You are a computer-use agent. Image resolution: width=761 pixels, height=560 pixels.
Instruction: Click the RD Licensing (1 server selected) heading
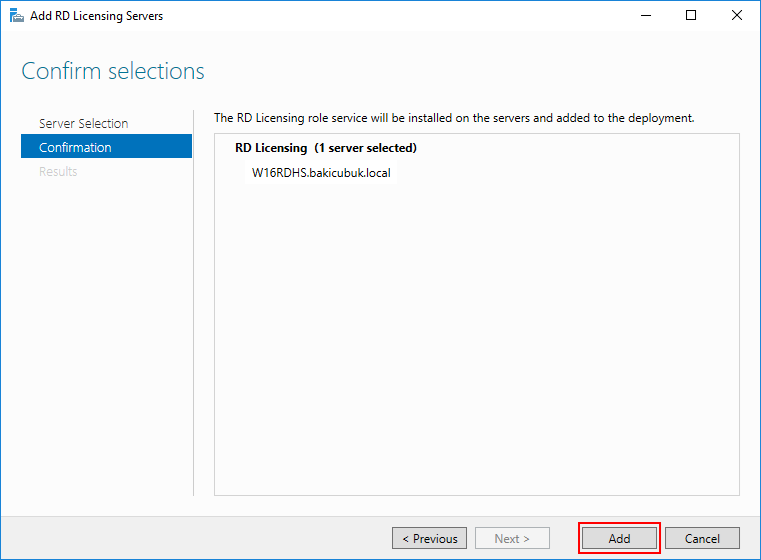tap(326, 148)
